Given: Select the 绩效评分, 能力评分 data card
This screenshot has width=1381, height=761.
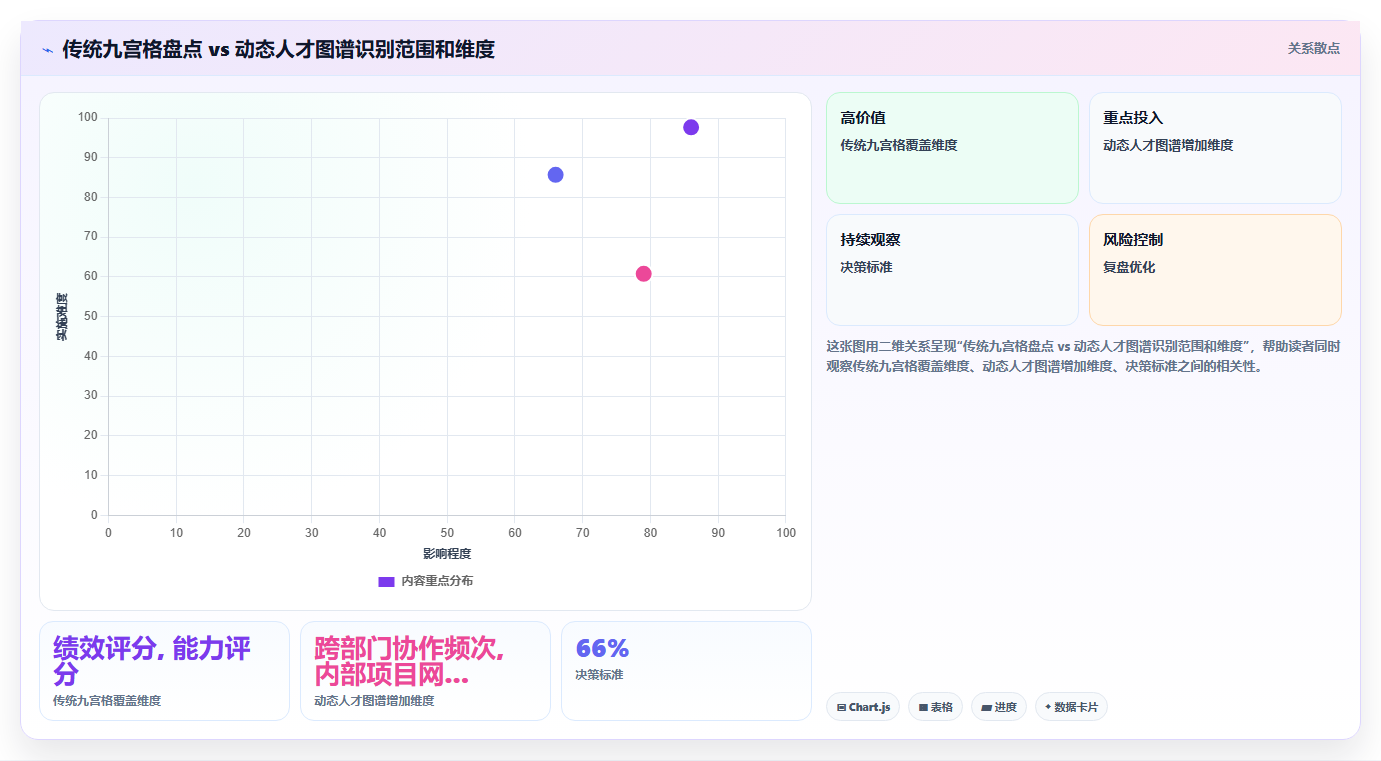Looking at the screenshot, I should coord(164,671).
